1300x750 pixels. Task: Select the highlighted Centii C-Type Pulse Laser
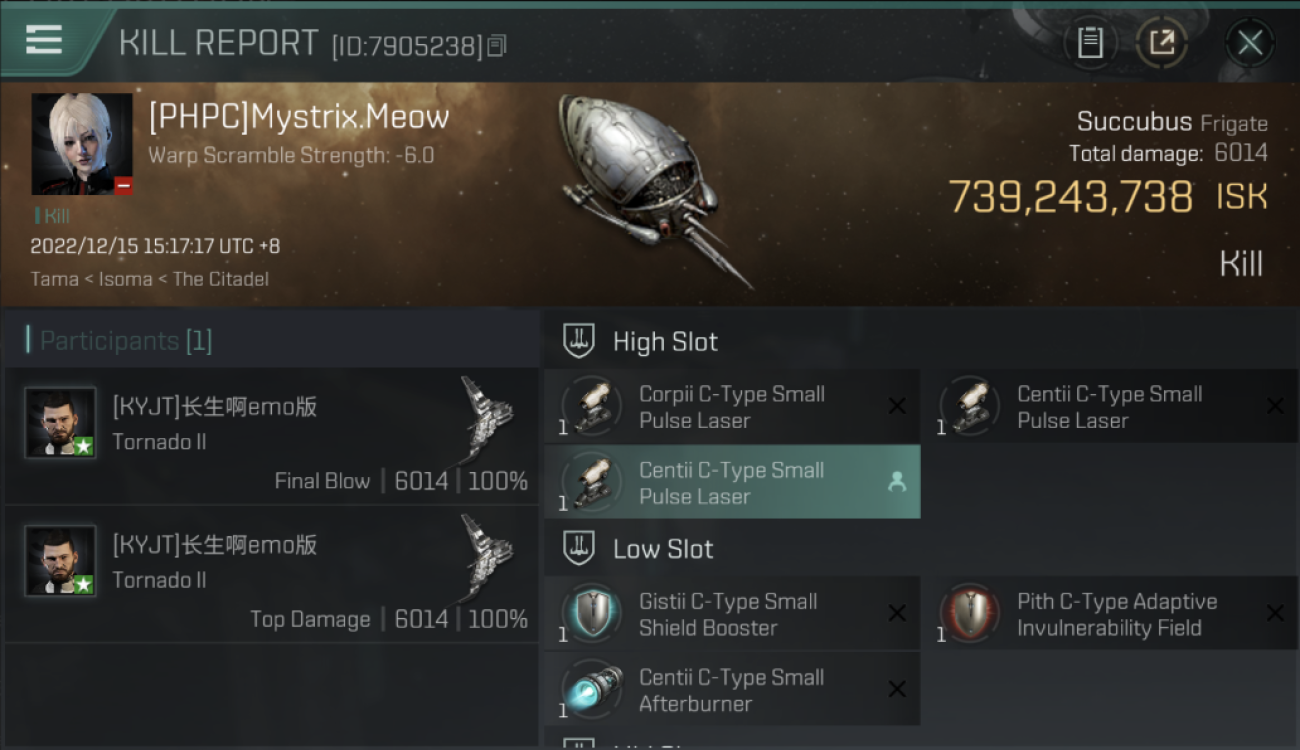click(x=732, y=483)
